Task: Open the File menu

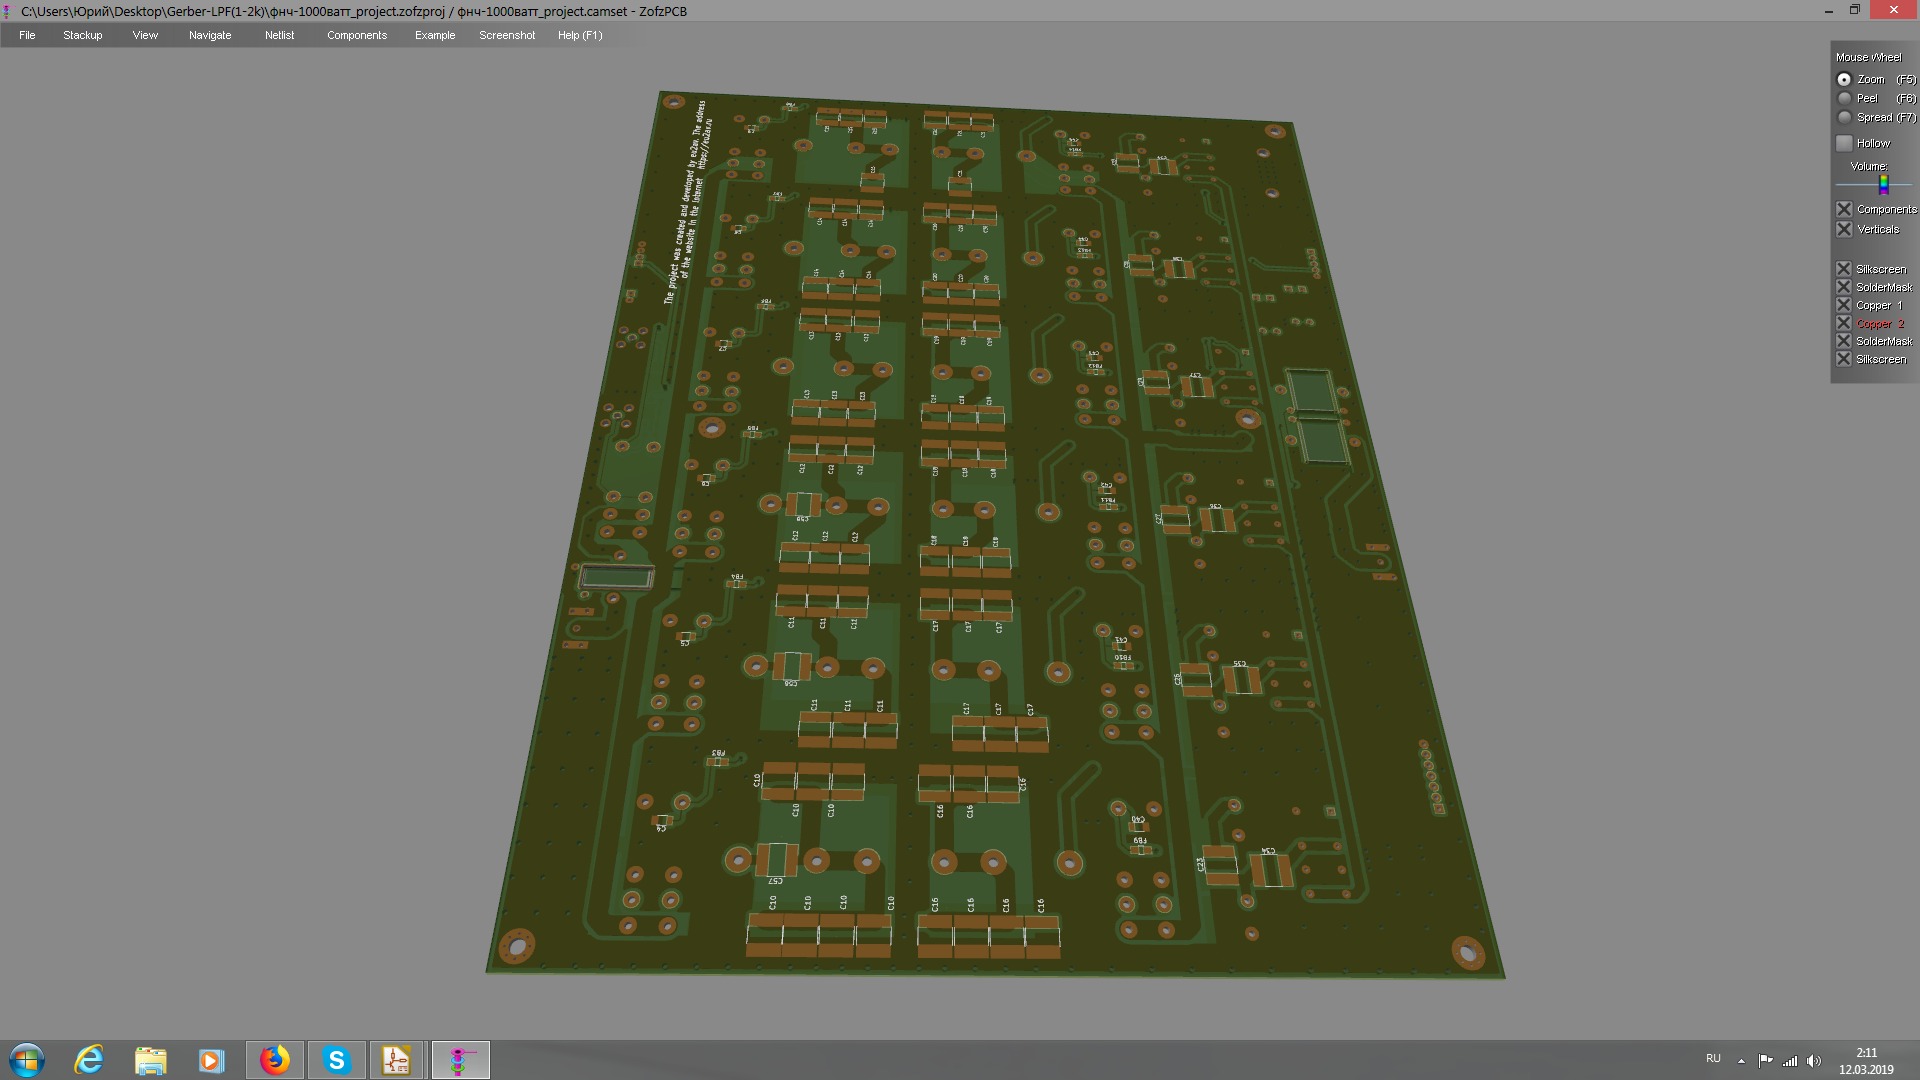Action: (27, 35)
